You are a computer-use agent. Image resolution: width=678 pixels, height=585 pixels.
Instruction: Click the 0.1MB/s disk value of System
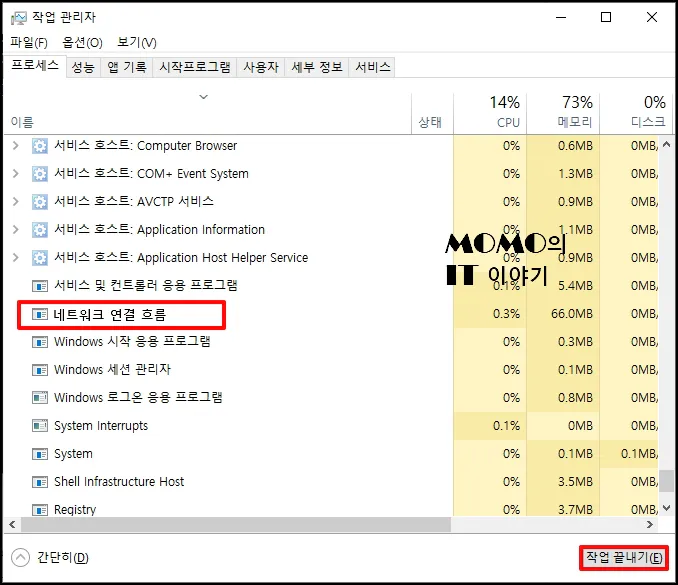pos(639,454)
